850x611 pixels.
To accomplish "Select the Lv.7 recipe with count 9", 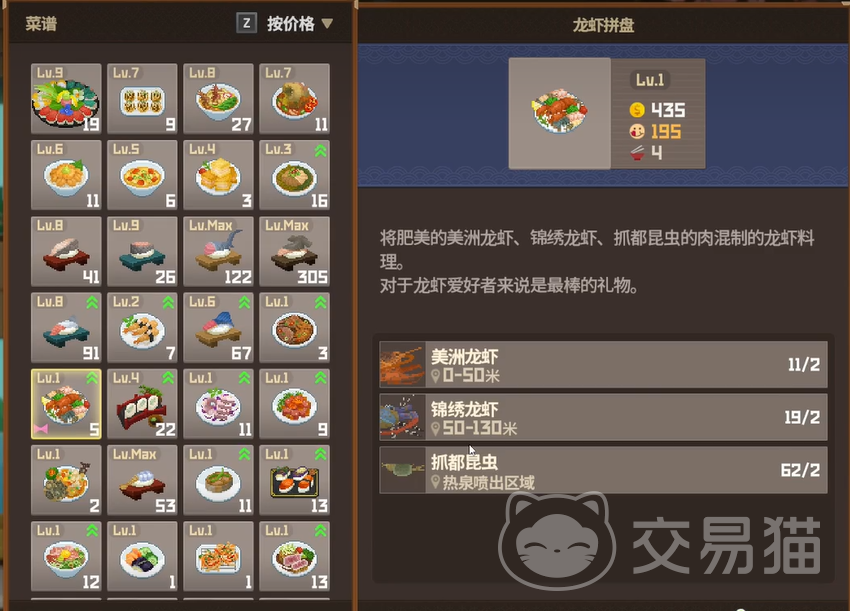I will pyautogui.click(x=143, y=99).
